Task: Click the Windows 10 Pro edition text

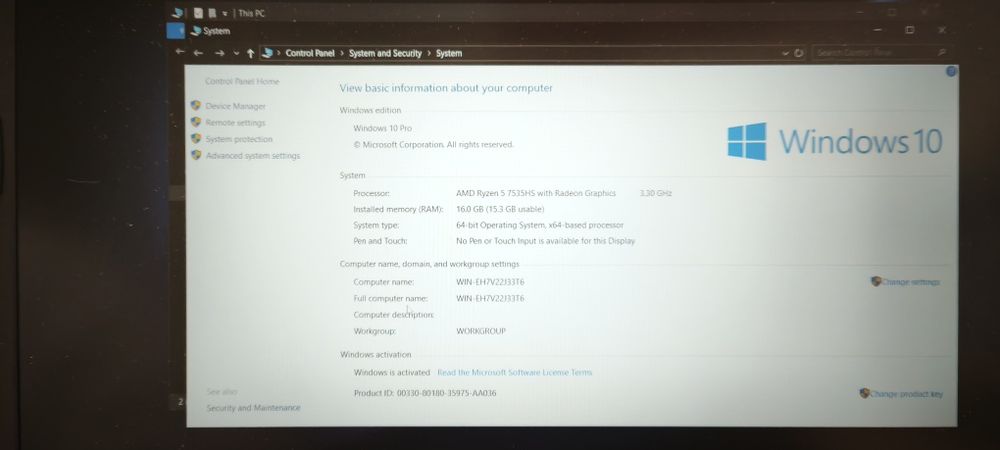Action: [383, 128]
